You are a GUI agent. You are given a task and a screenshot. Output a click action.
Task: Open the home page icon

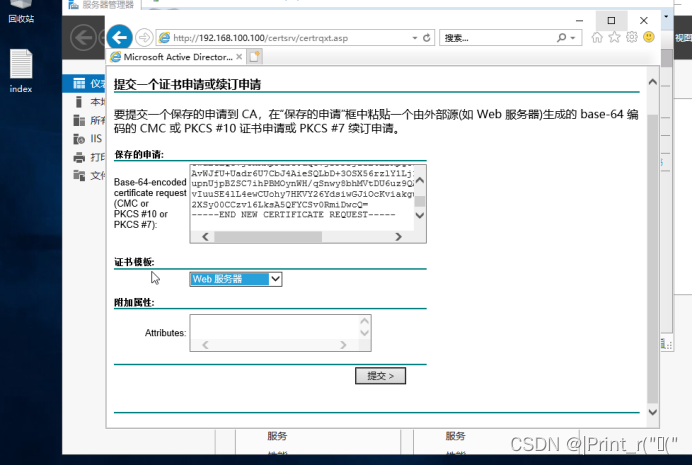tap(597, 38)
